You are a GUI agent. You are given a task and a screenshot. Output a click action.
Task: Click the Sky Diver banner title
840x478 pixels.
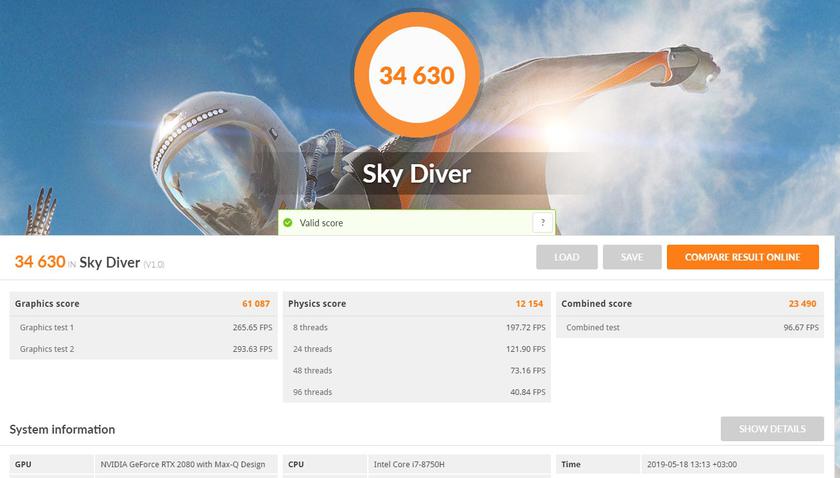(416, 175)
